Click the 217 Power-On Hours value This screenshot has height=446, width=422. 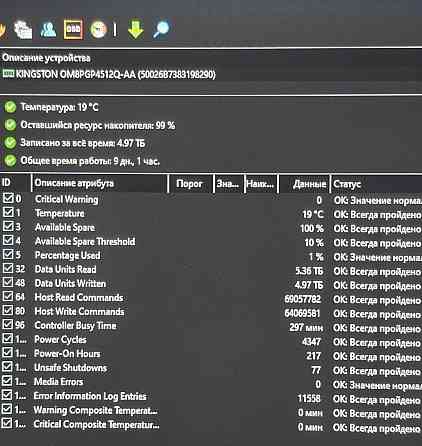click(313, 356)
